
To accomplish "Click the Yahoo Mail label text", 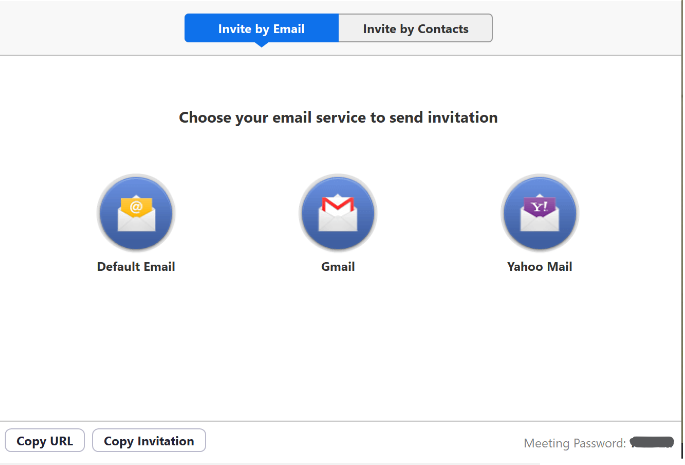I will click(540, 267).
